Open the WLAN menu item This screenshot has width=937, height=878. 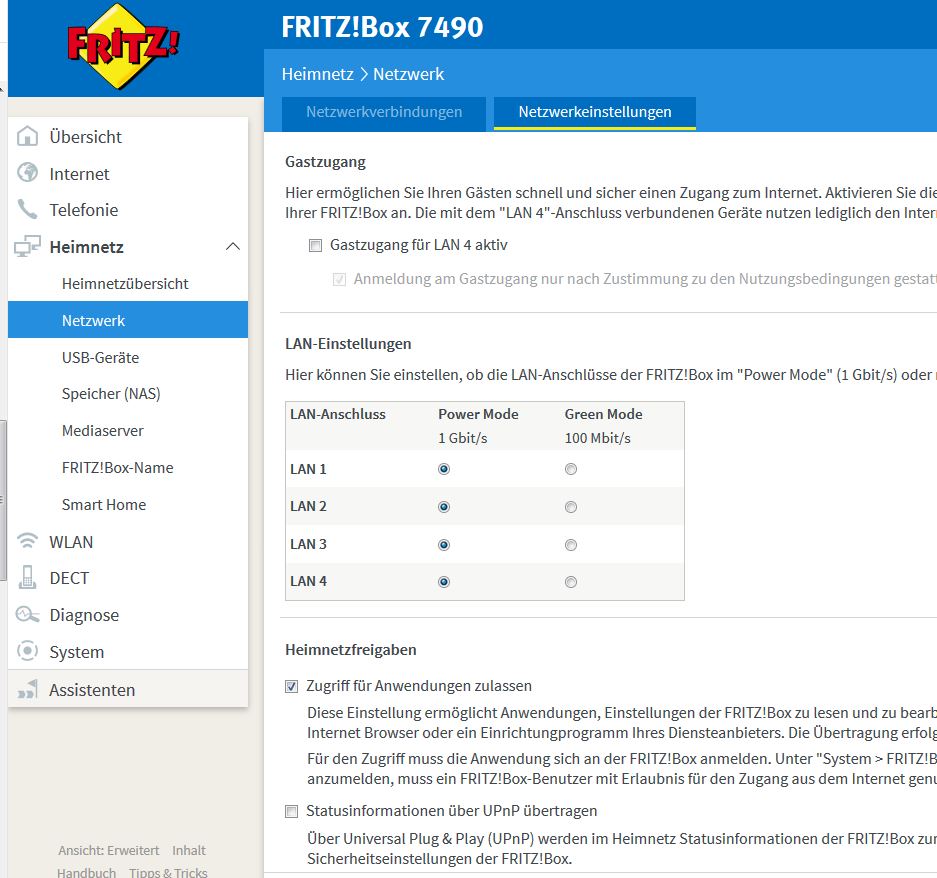coord(128,542)
